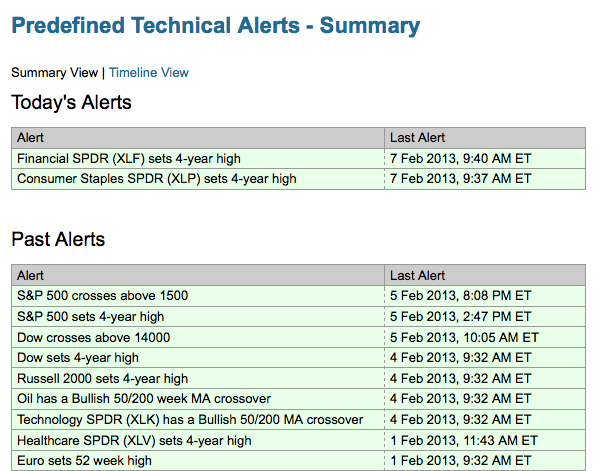Select the Financial SPDR (XLF) sets 4-year high row
Screen dimensions: 608x471
pos(298,159)
